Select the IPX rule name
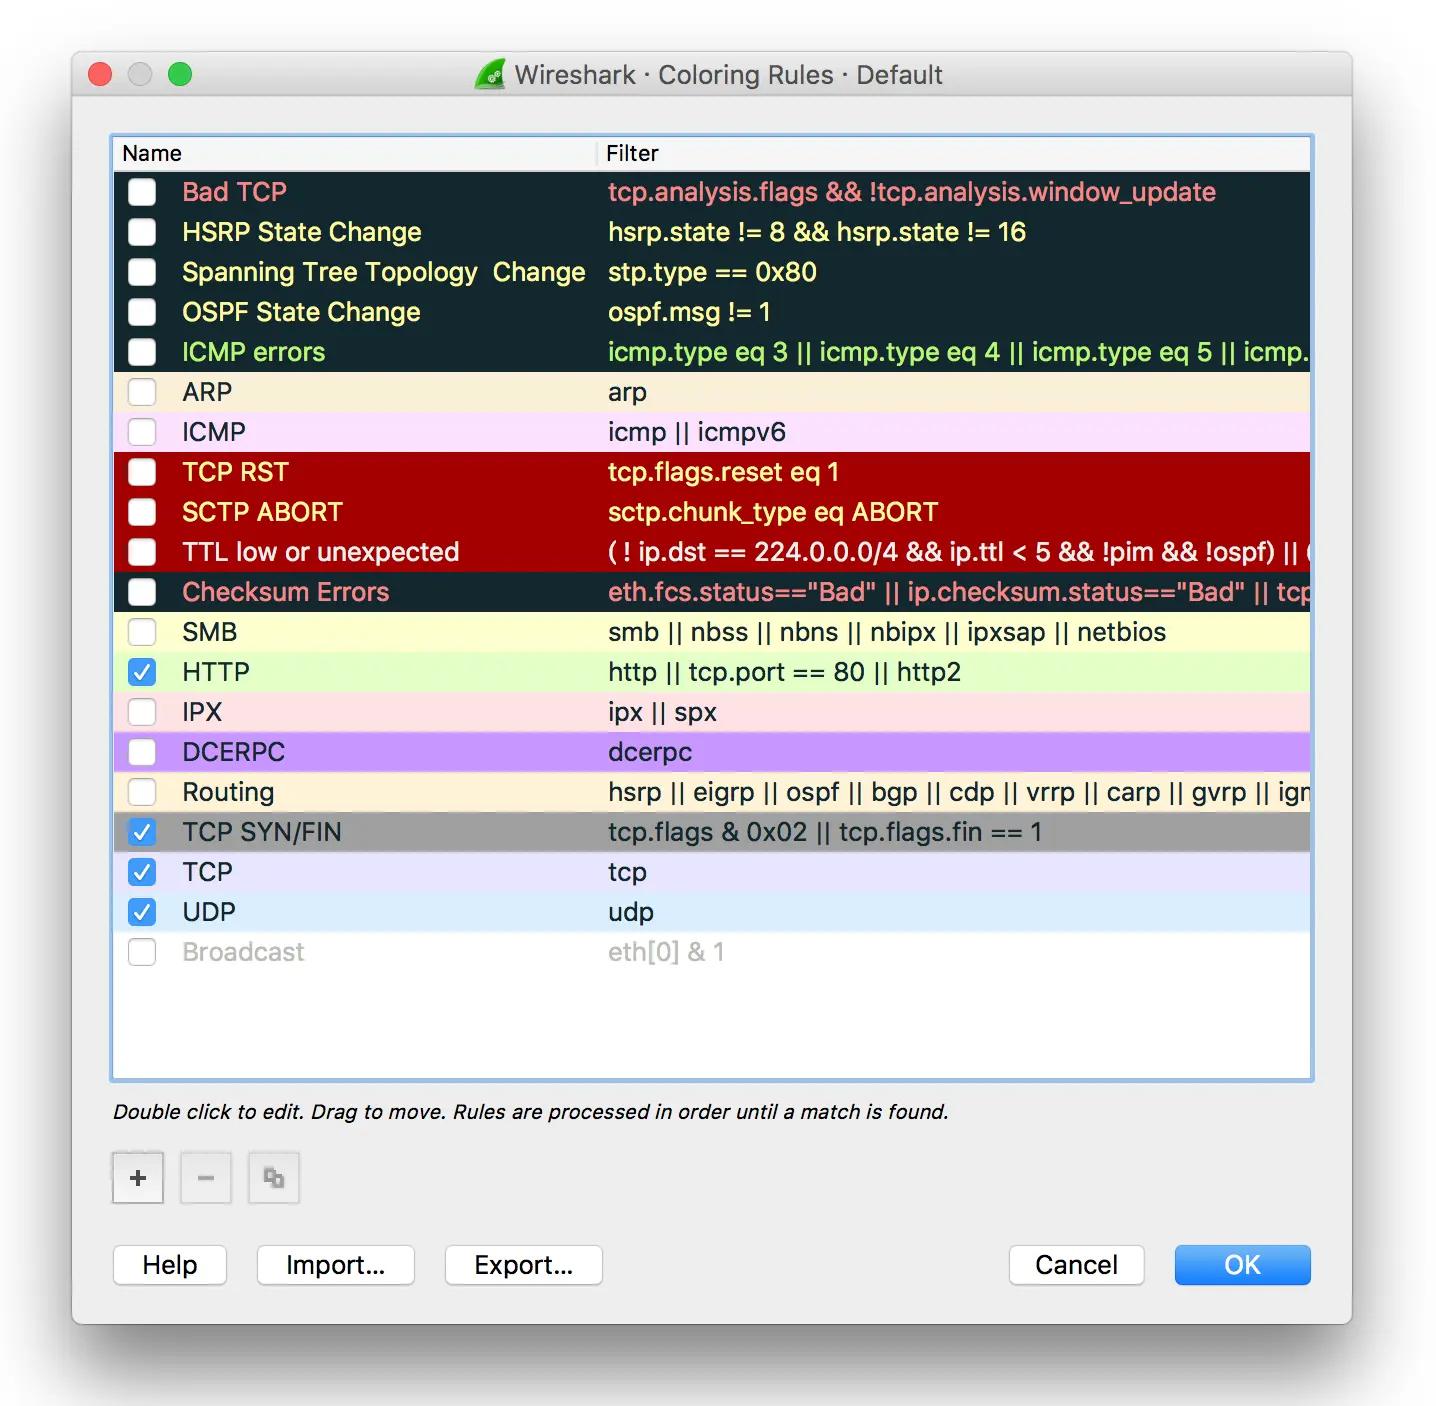This screenshot has width=1436, height=1406. coord(202,712)
